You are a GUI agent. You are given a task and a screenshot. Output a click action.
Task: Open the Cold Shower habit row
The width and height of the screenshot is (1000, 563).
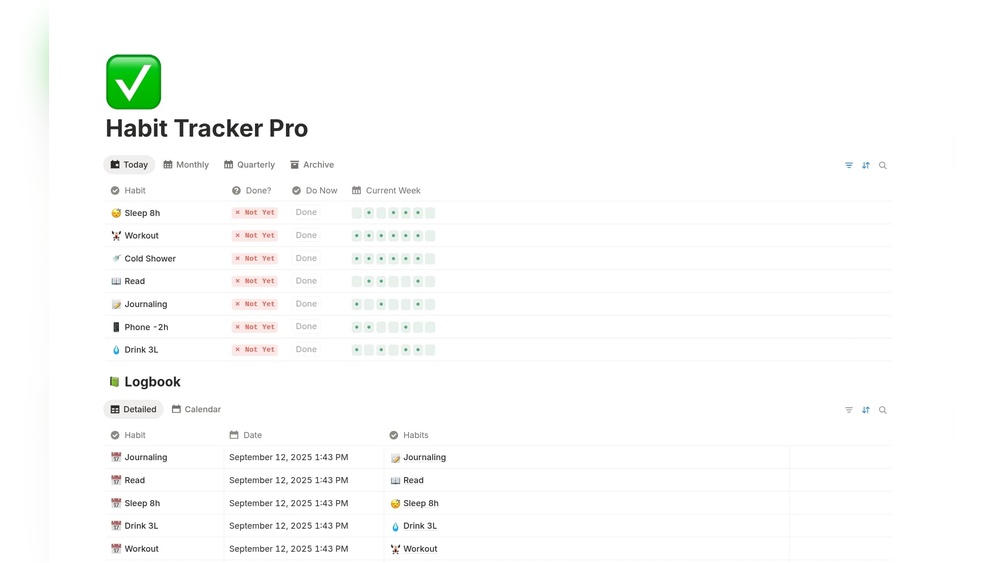click(x=150, y=258)
